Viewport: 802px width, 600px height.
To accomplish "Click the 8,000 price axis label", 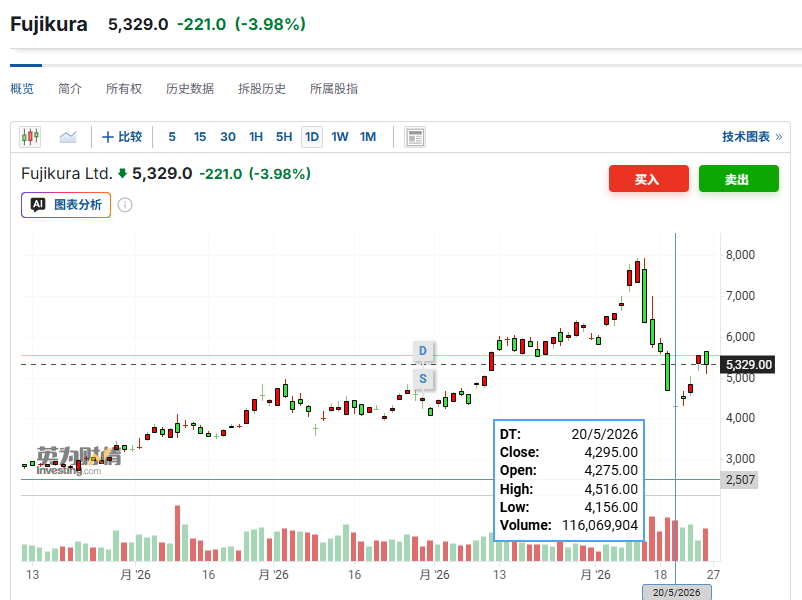I will tap(740, 255).
